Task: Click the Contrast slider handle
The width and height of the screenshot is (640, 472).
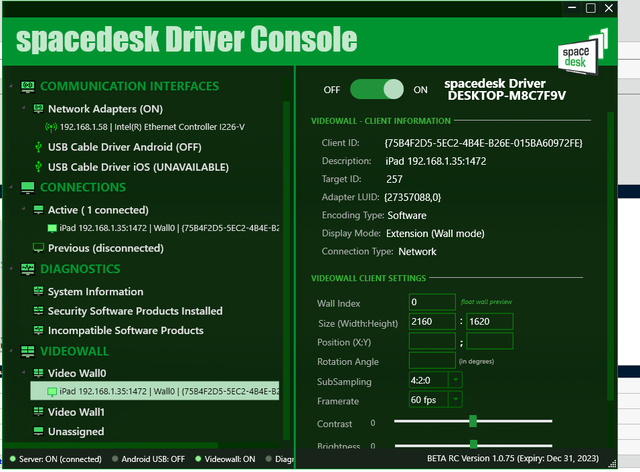Action: 473,421
